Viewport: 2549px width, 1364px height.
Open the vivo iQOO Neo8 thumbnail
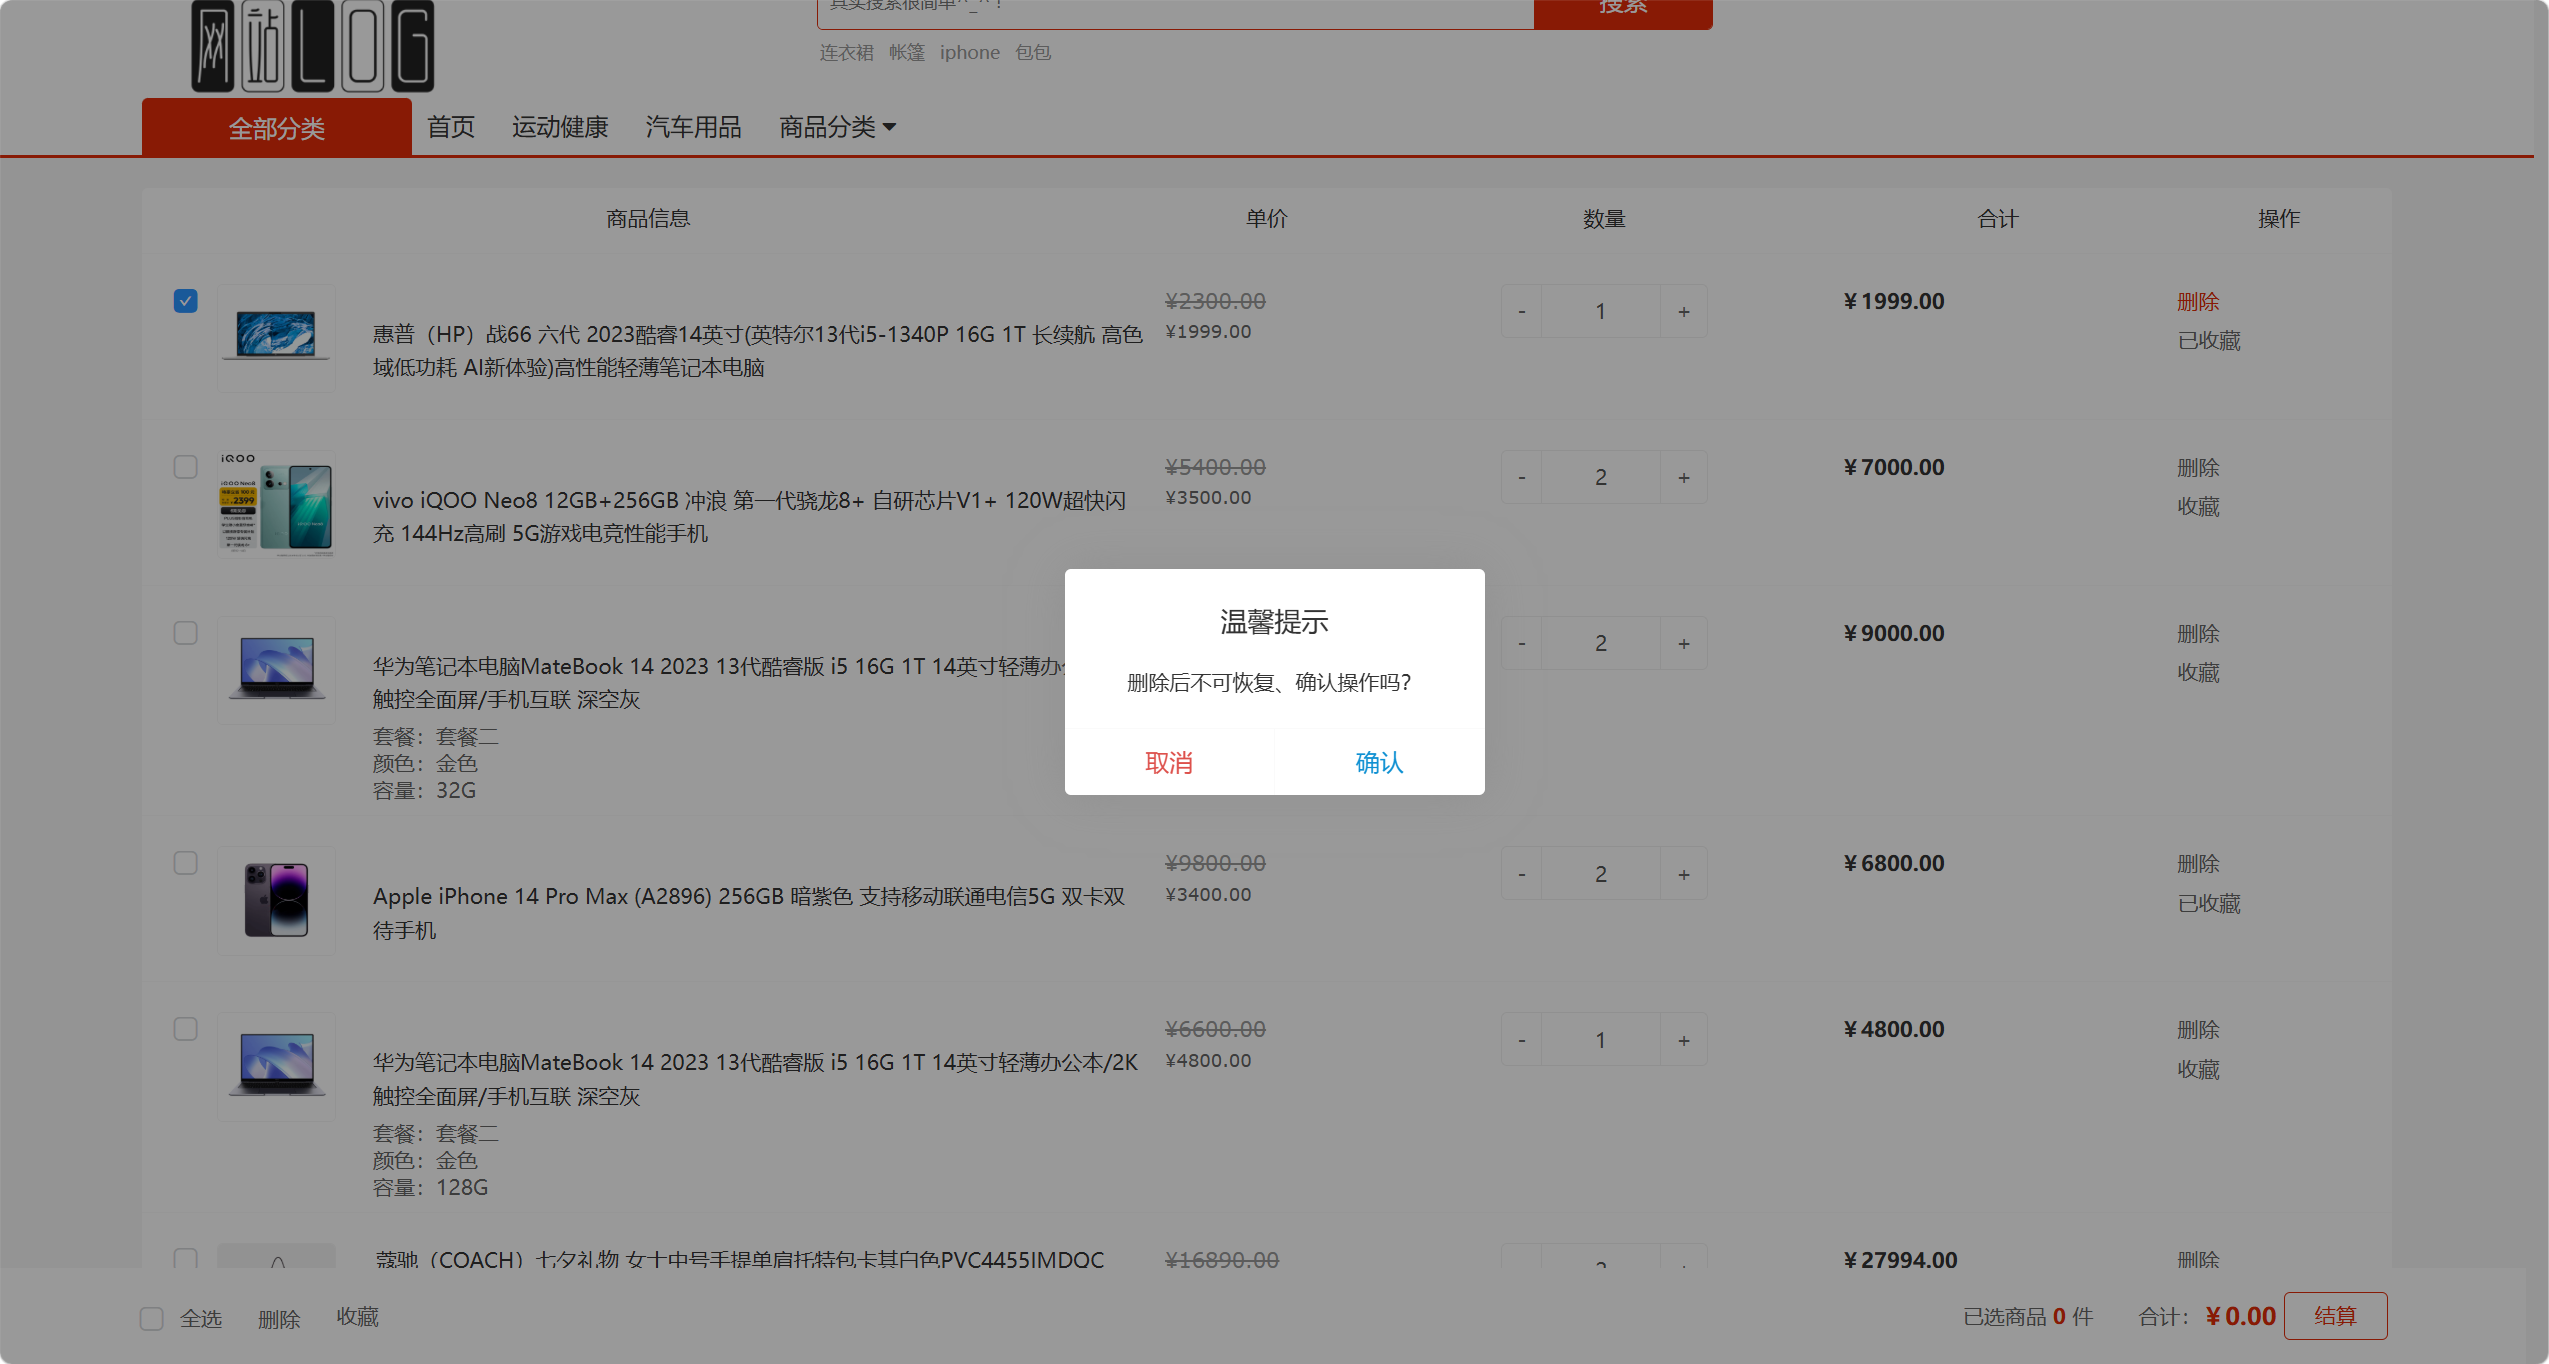coord(277,504)
